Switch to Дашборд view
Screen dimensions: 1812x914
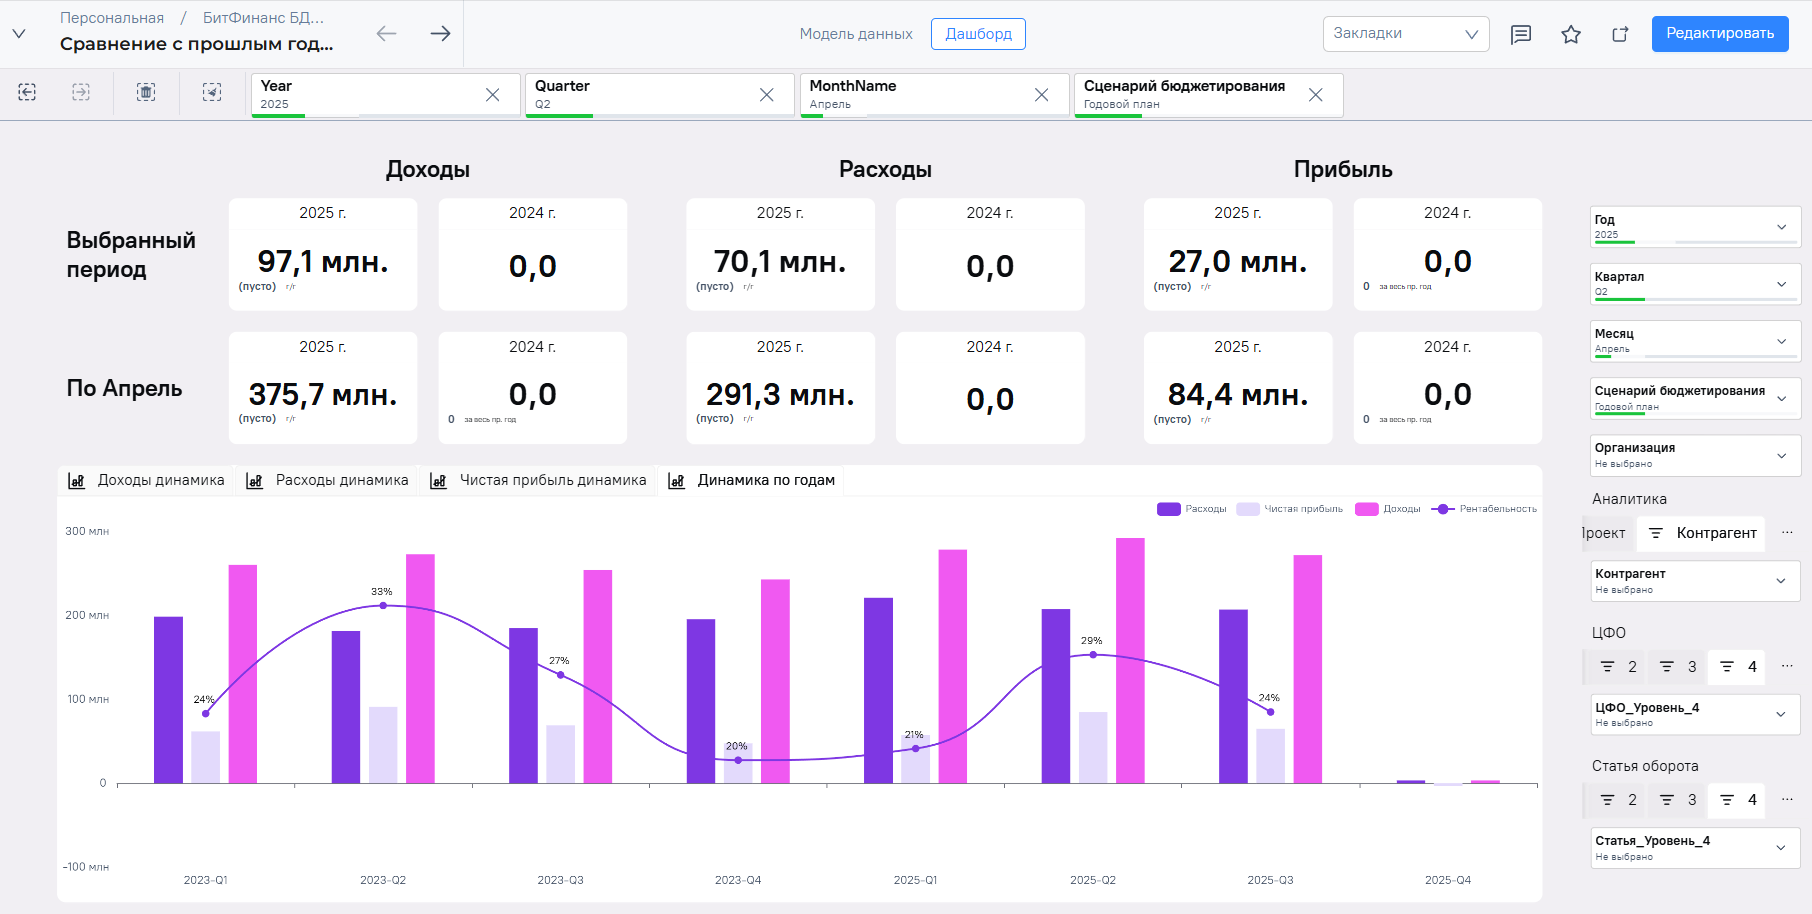(x=978, y=33)
